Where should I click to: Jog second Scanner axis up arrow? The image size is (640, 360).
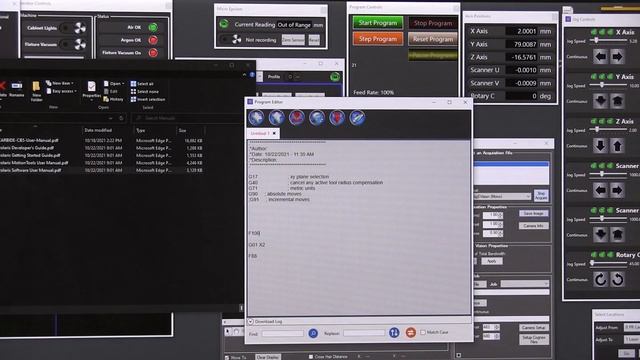coord(617,235)
